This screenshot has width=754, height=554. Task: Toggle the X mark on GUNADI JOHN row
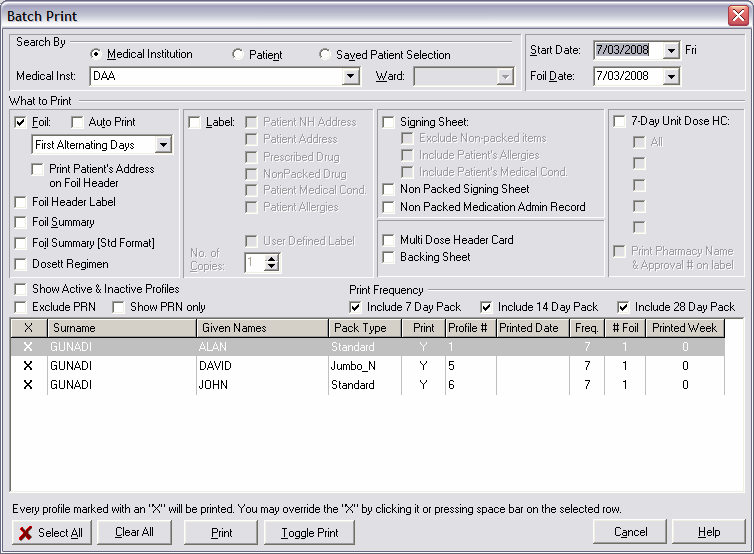[x=28, y=385]
